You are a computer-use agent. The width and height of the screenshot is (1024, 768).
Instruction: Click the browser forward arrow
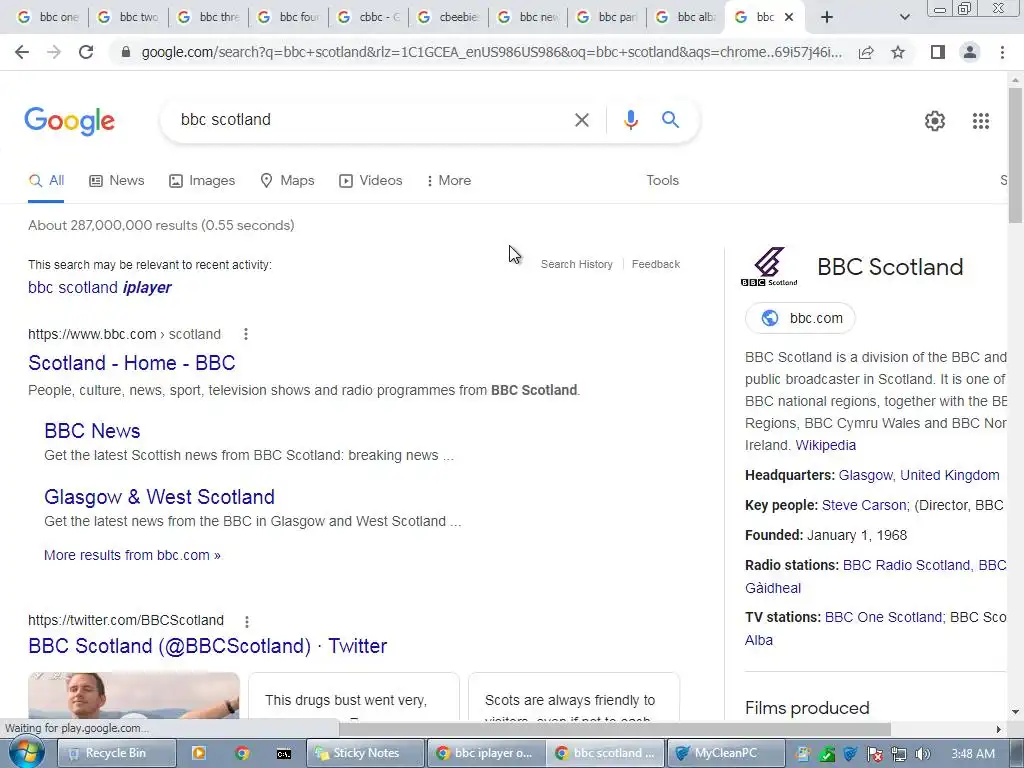pyautogui.click(x=54, y=52)
